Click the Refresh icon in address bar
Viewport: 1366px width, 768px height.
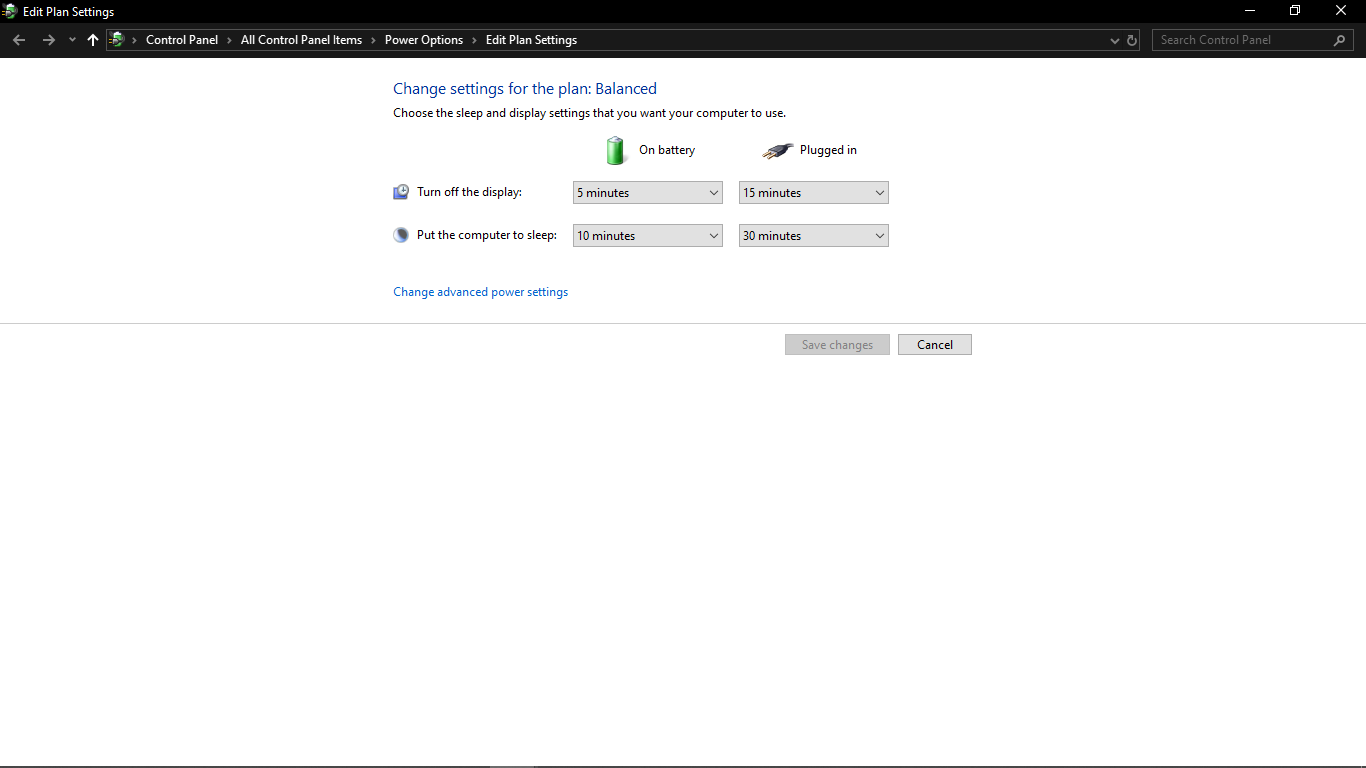(1132, 40)
